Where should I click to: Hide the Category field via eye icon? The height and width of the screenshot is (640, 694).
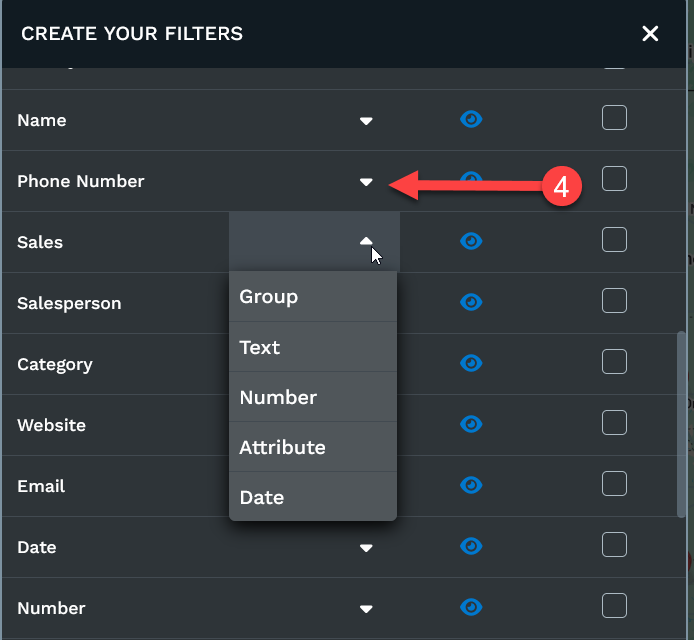[471, 363]
